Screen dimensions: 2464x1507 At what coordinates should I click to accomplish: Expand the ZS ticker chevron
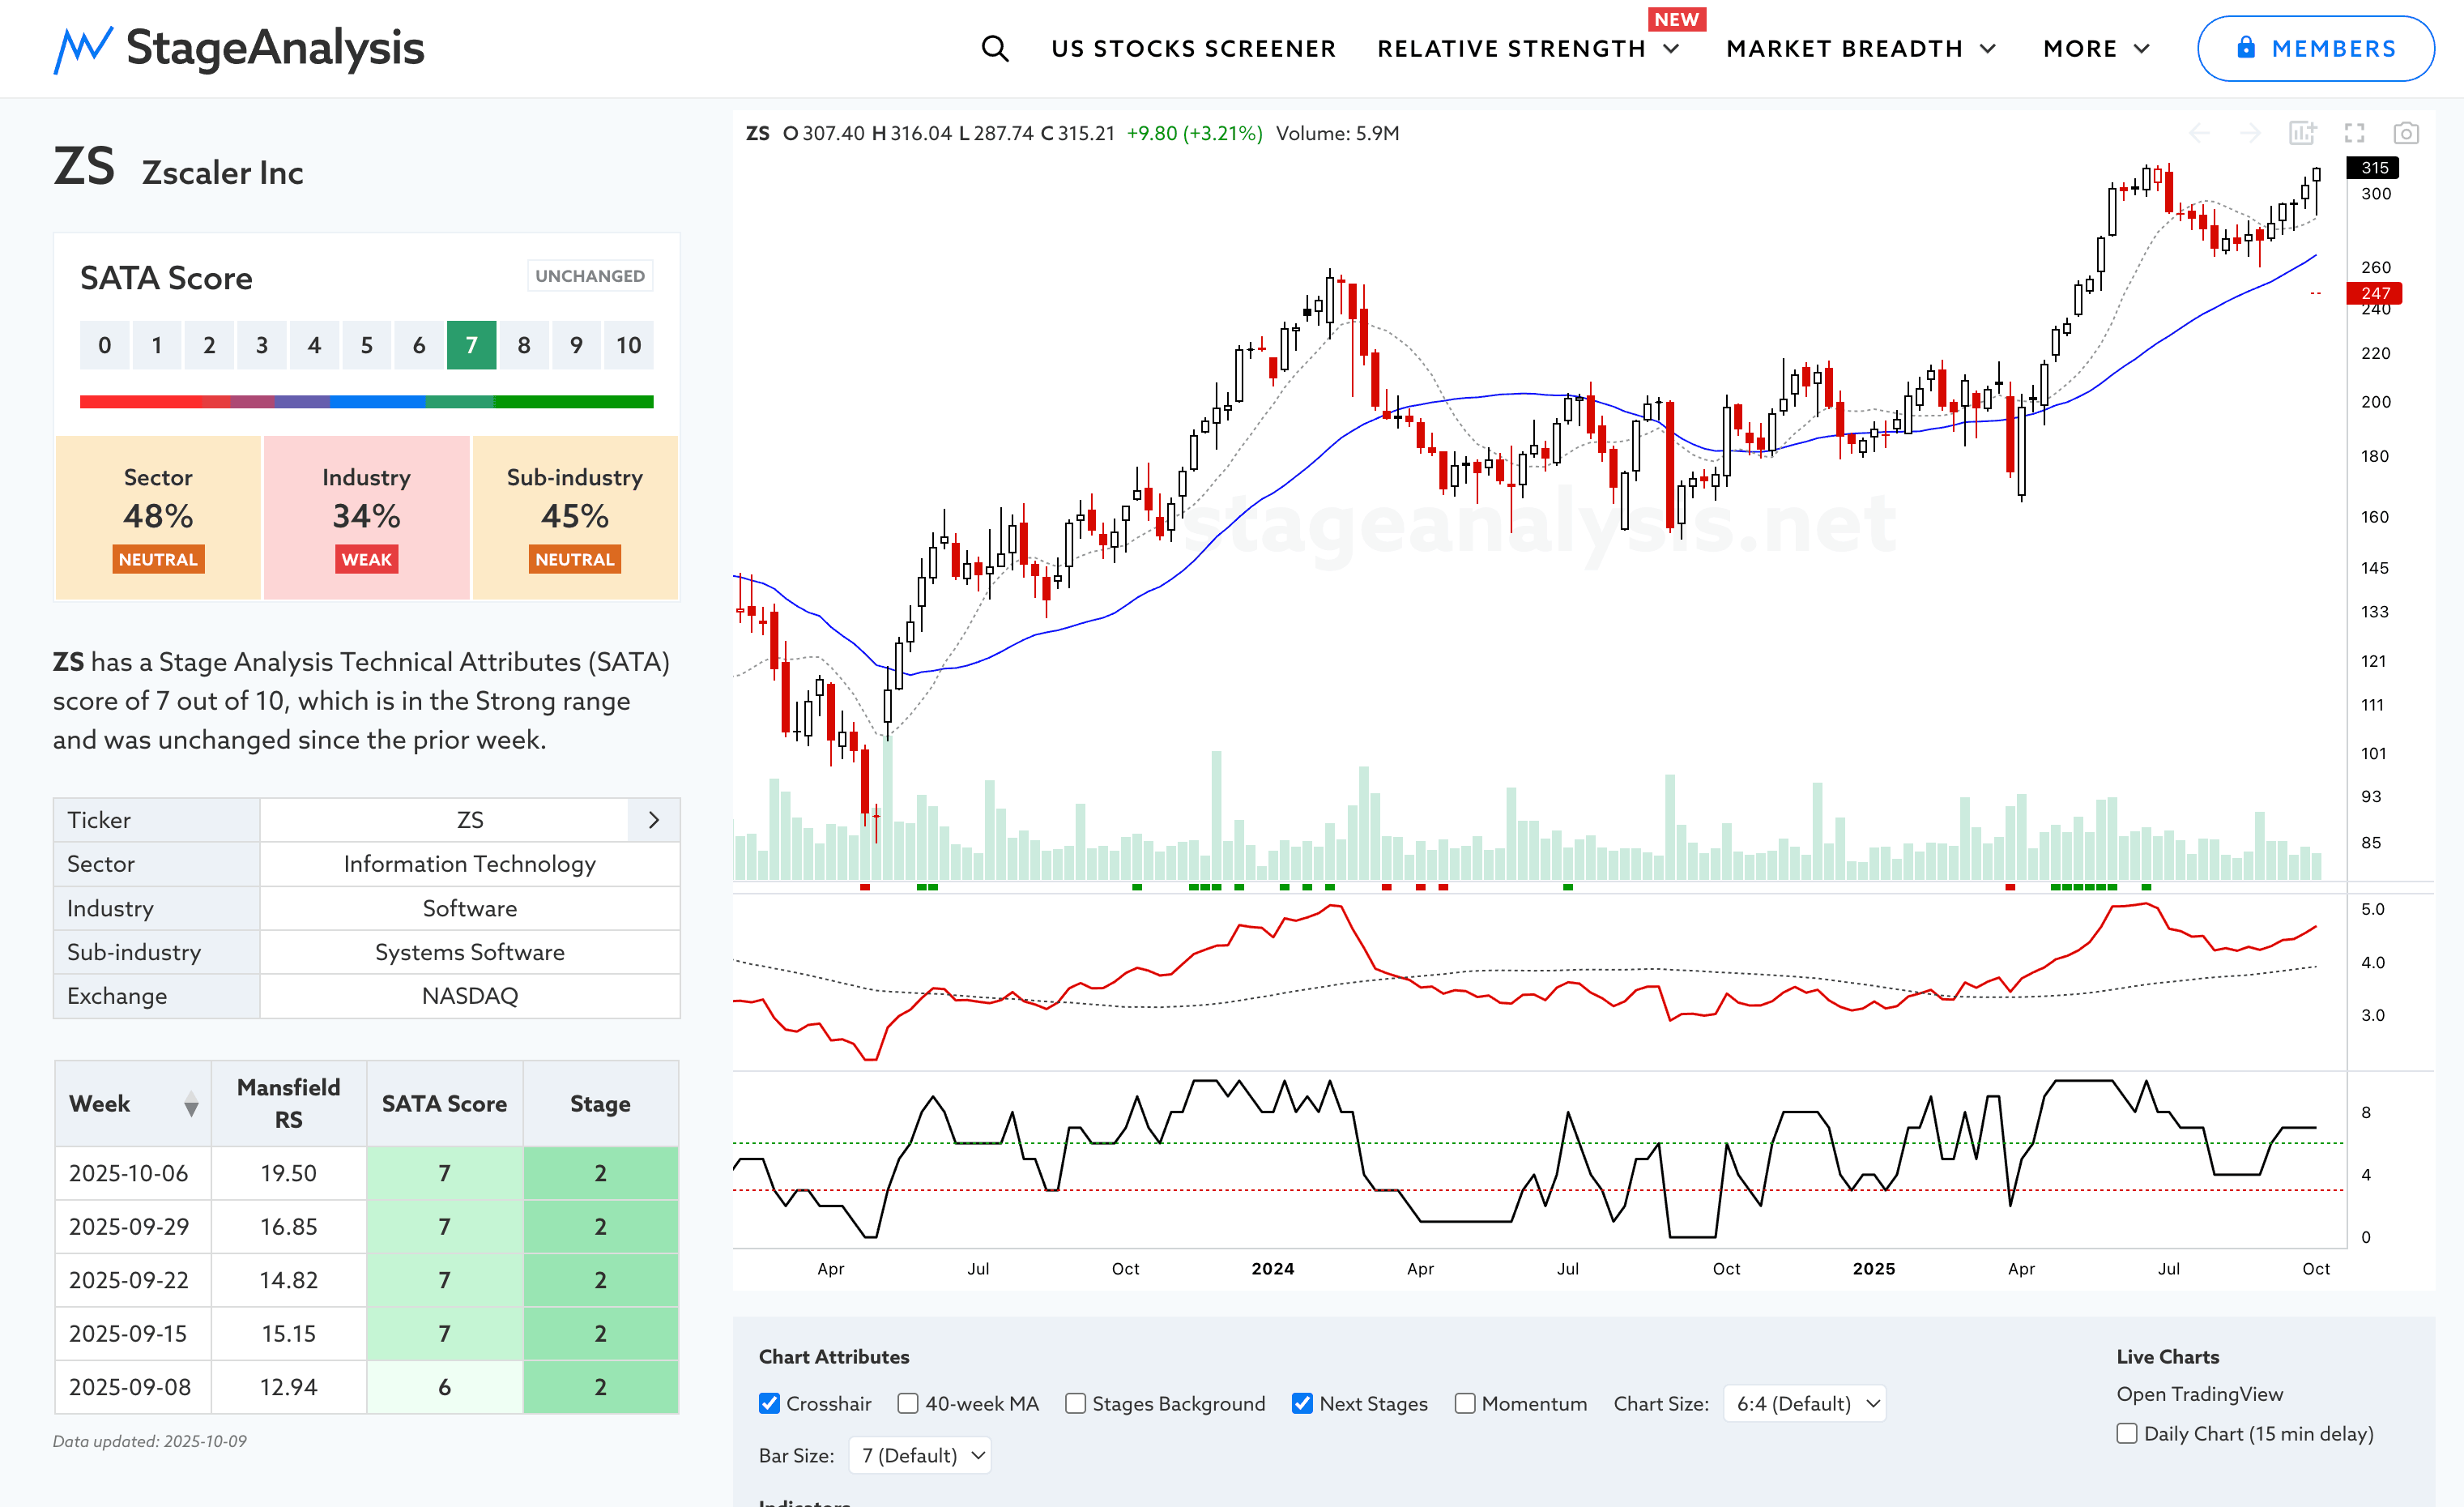pos(654,820)
